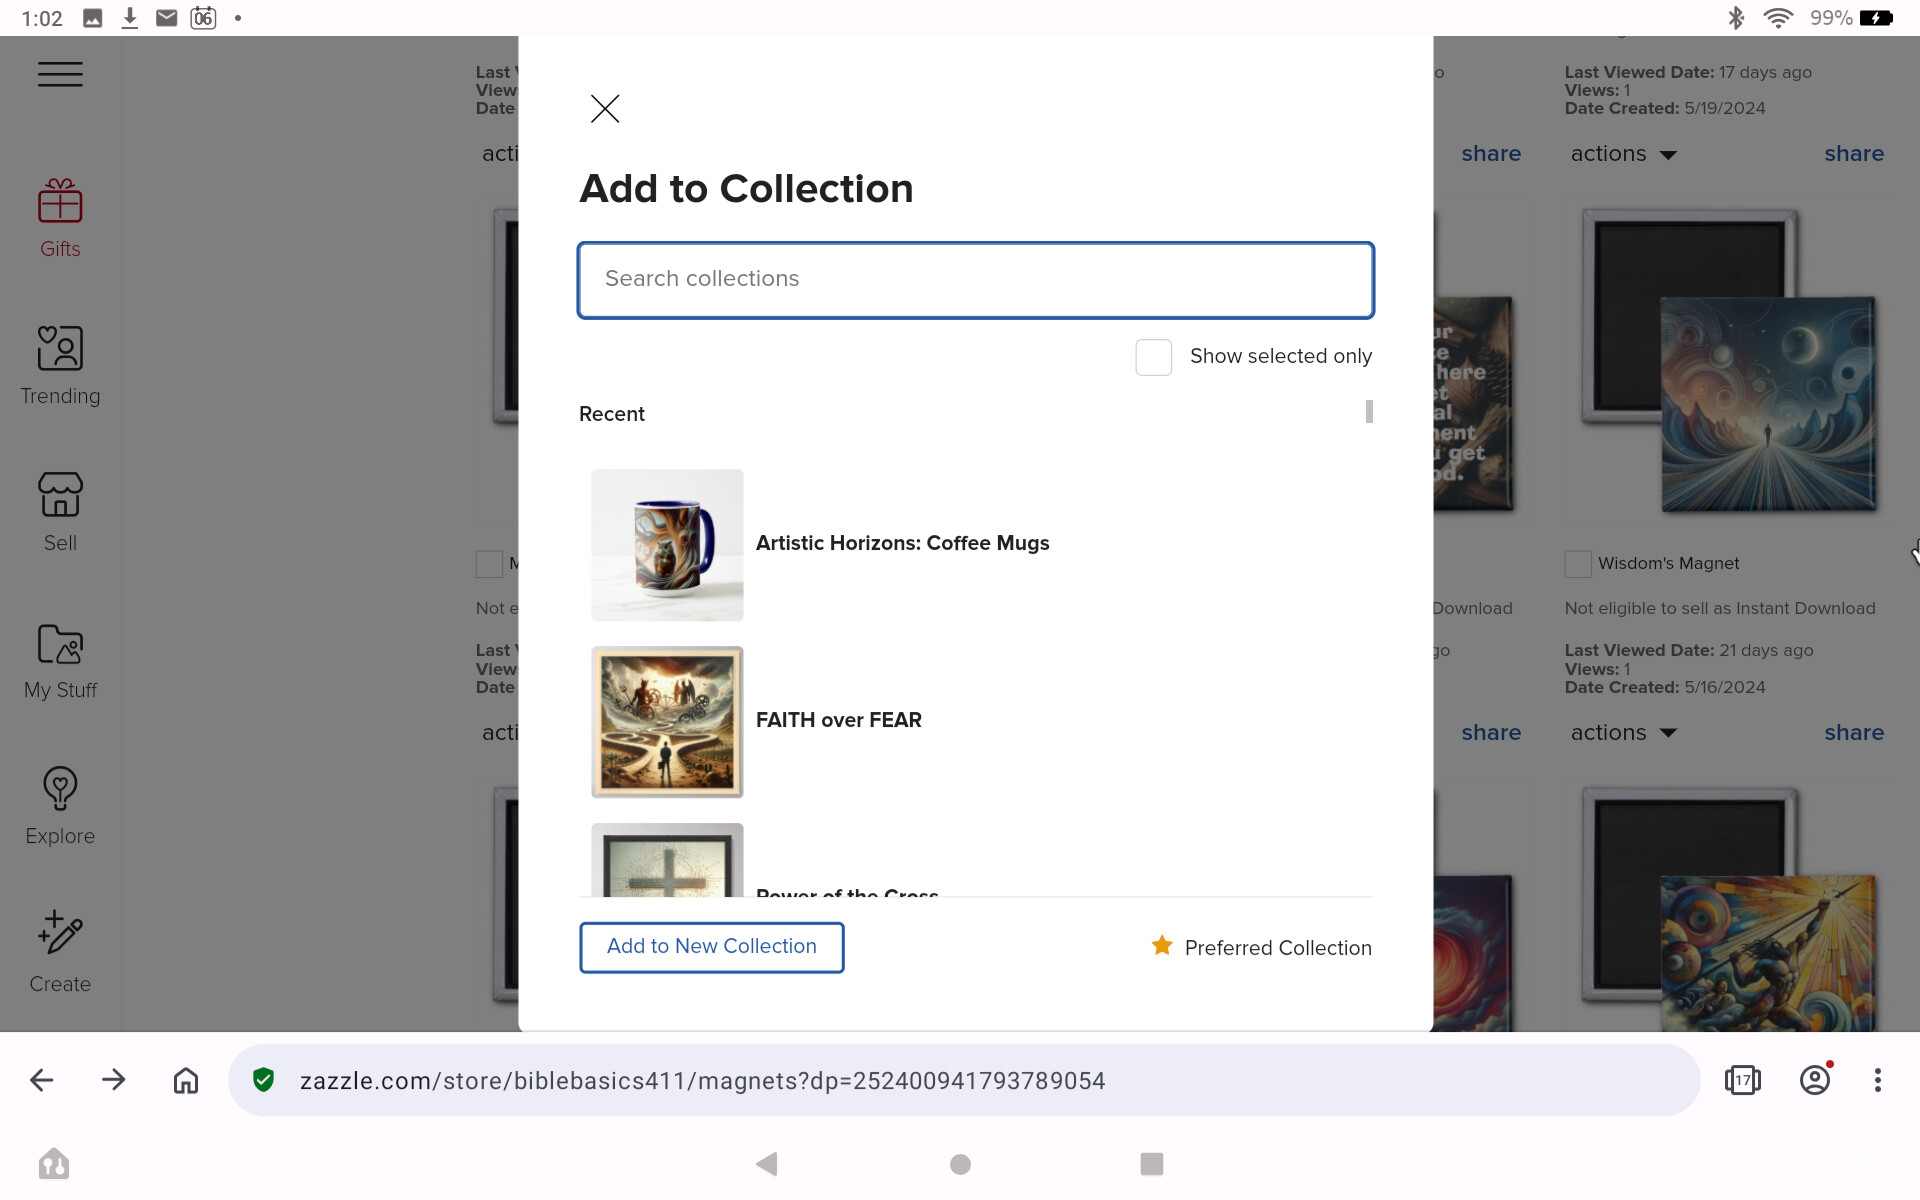Screen dimensions: 1920x1200
Task: Open browser account profile icon
Action: [1815, 1080]
